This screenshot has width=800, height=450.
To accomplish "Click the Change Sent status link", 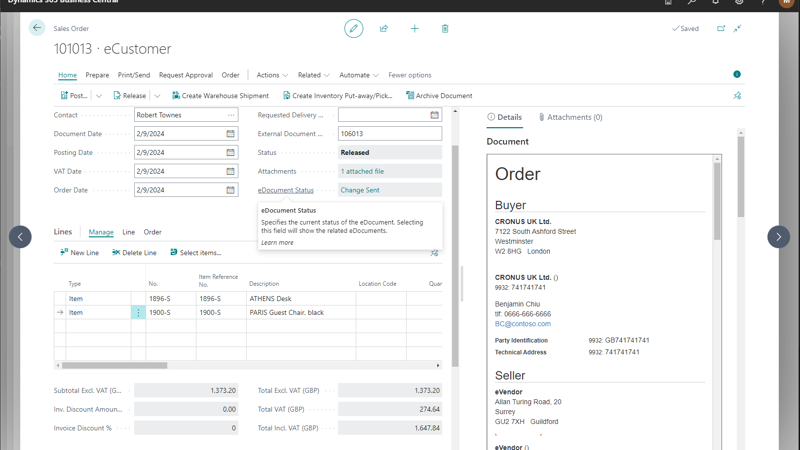I will 360,190.
